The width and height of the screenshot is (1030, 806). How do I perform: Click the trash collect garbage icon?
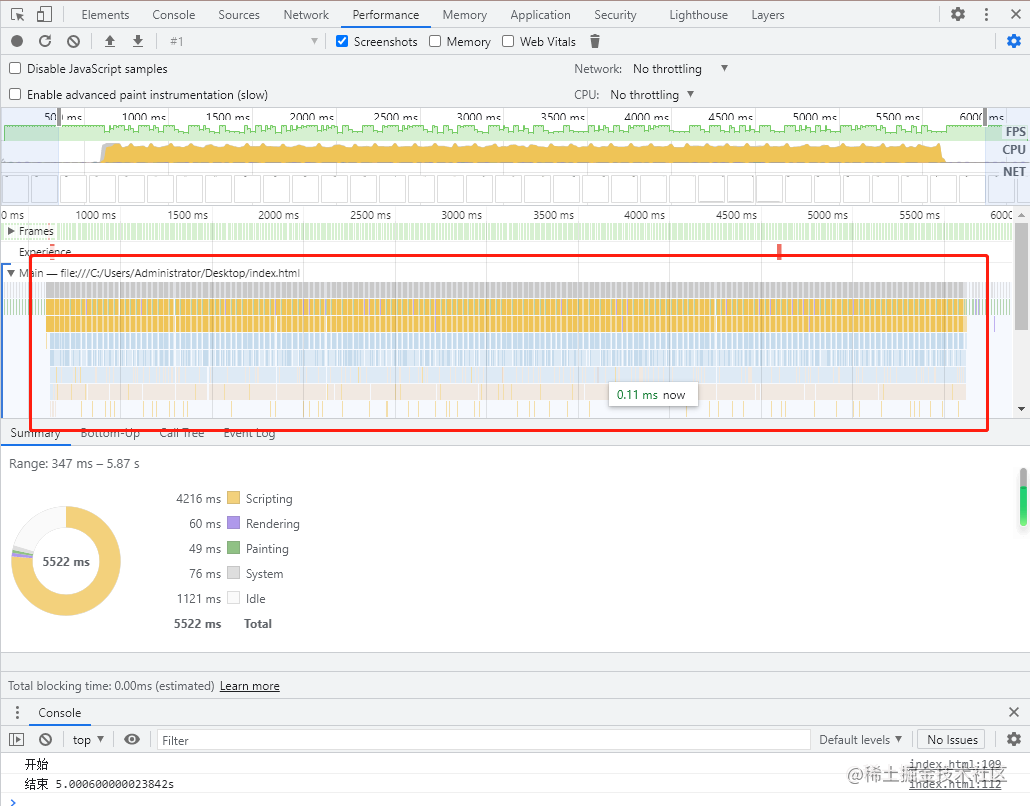pyautogui.click(x=595, y=41)
